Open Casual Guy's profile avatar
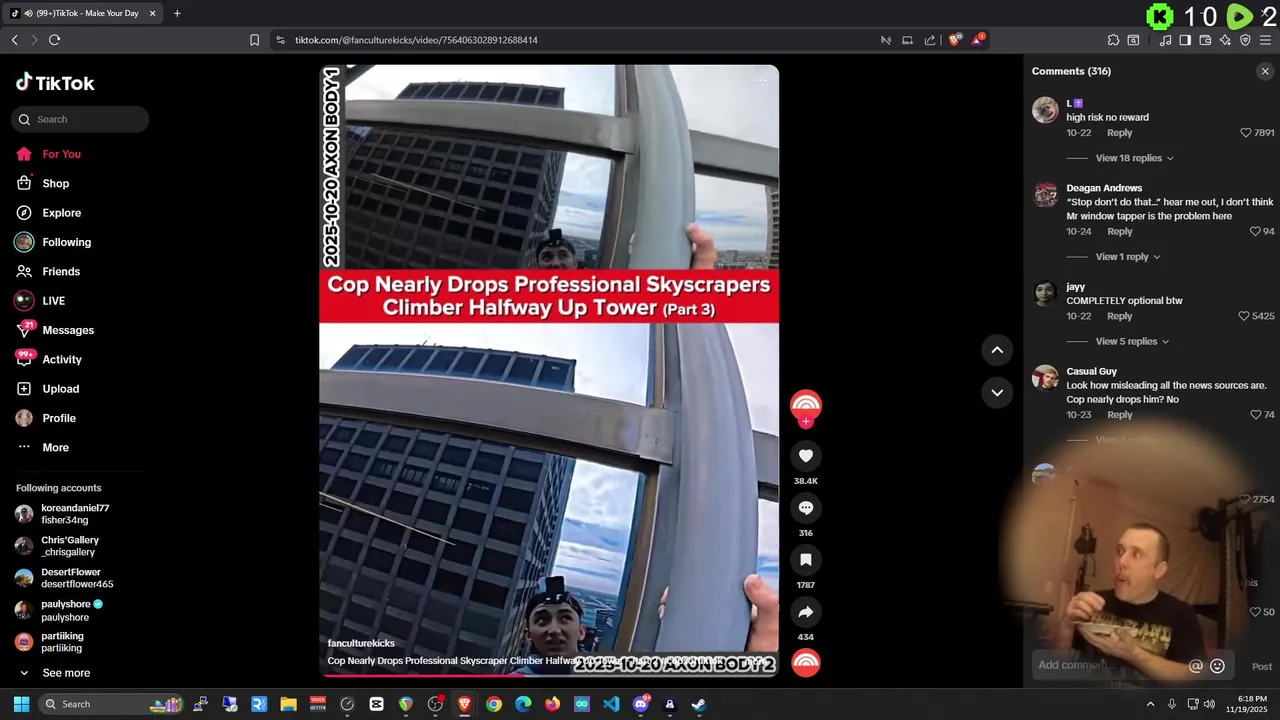Viewport: 1280px width, 720px height. click(1045, 377)
